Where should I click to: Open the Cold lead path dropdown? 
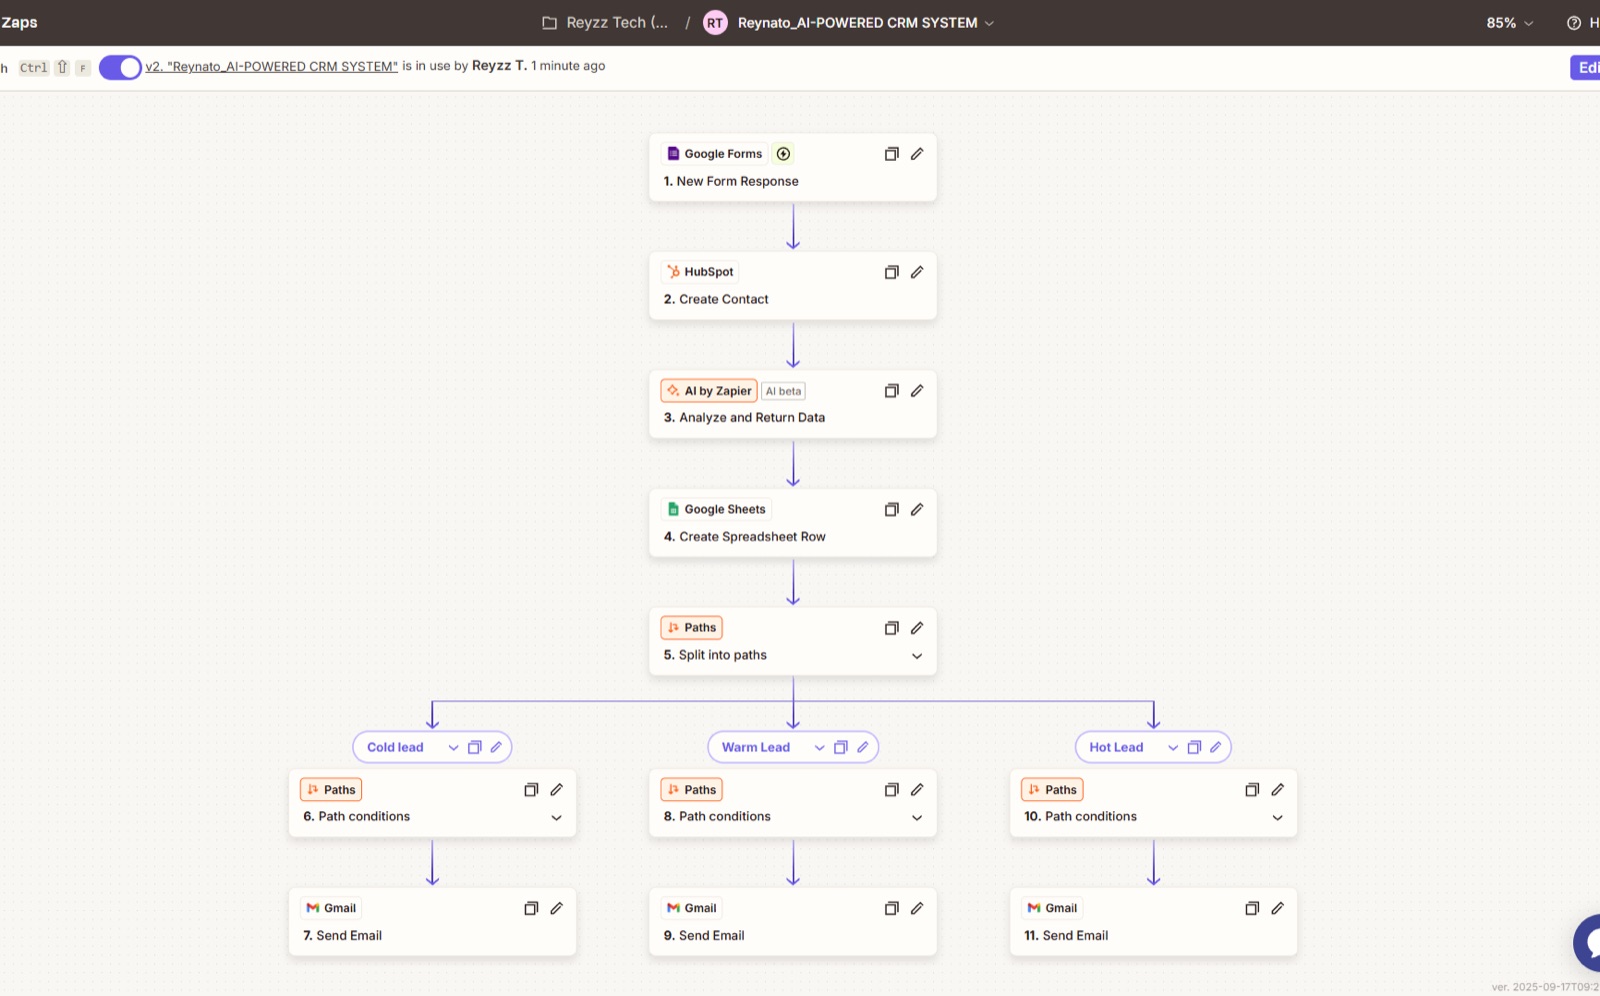[x=453, y=747]
